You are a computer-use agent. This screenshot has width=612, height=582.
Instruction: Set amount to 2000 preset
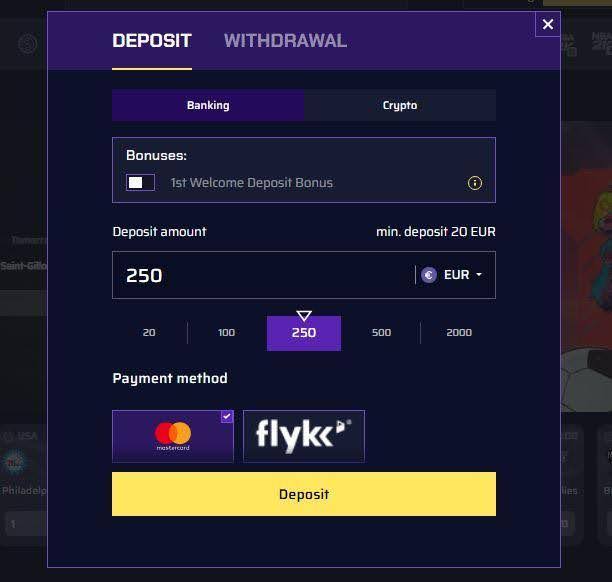click(x=459, y=333)
